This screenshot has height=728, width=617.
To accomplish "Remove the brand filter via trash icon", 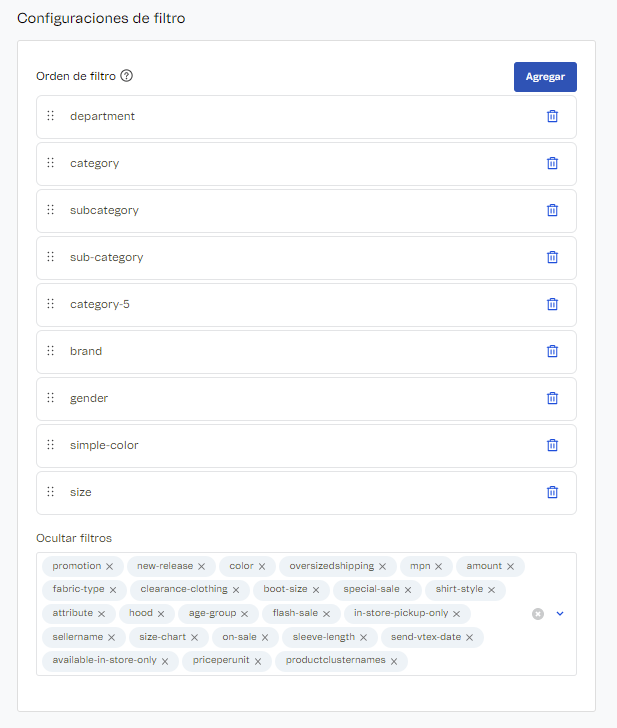I will tap(552, 352).
